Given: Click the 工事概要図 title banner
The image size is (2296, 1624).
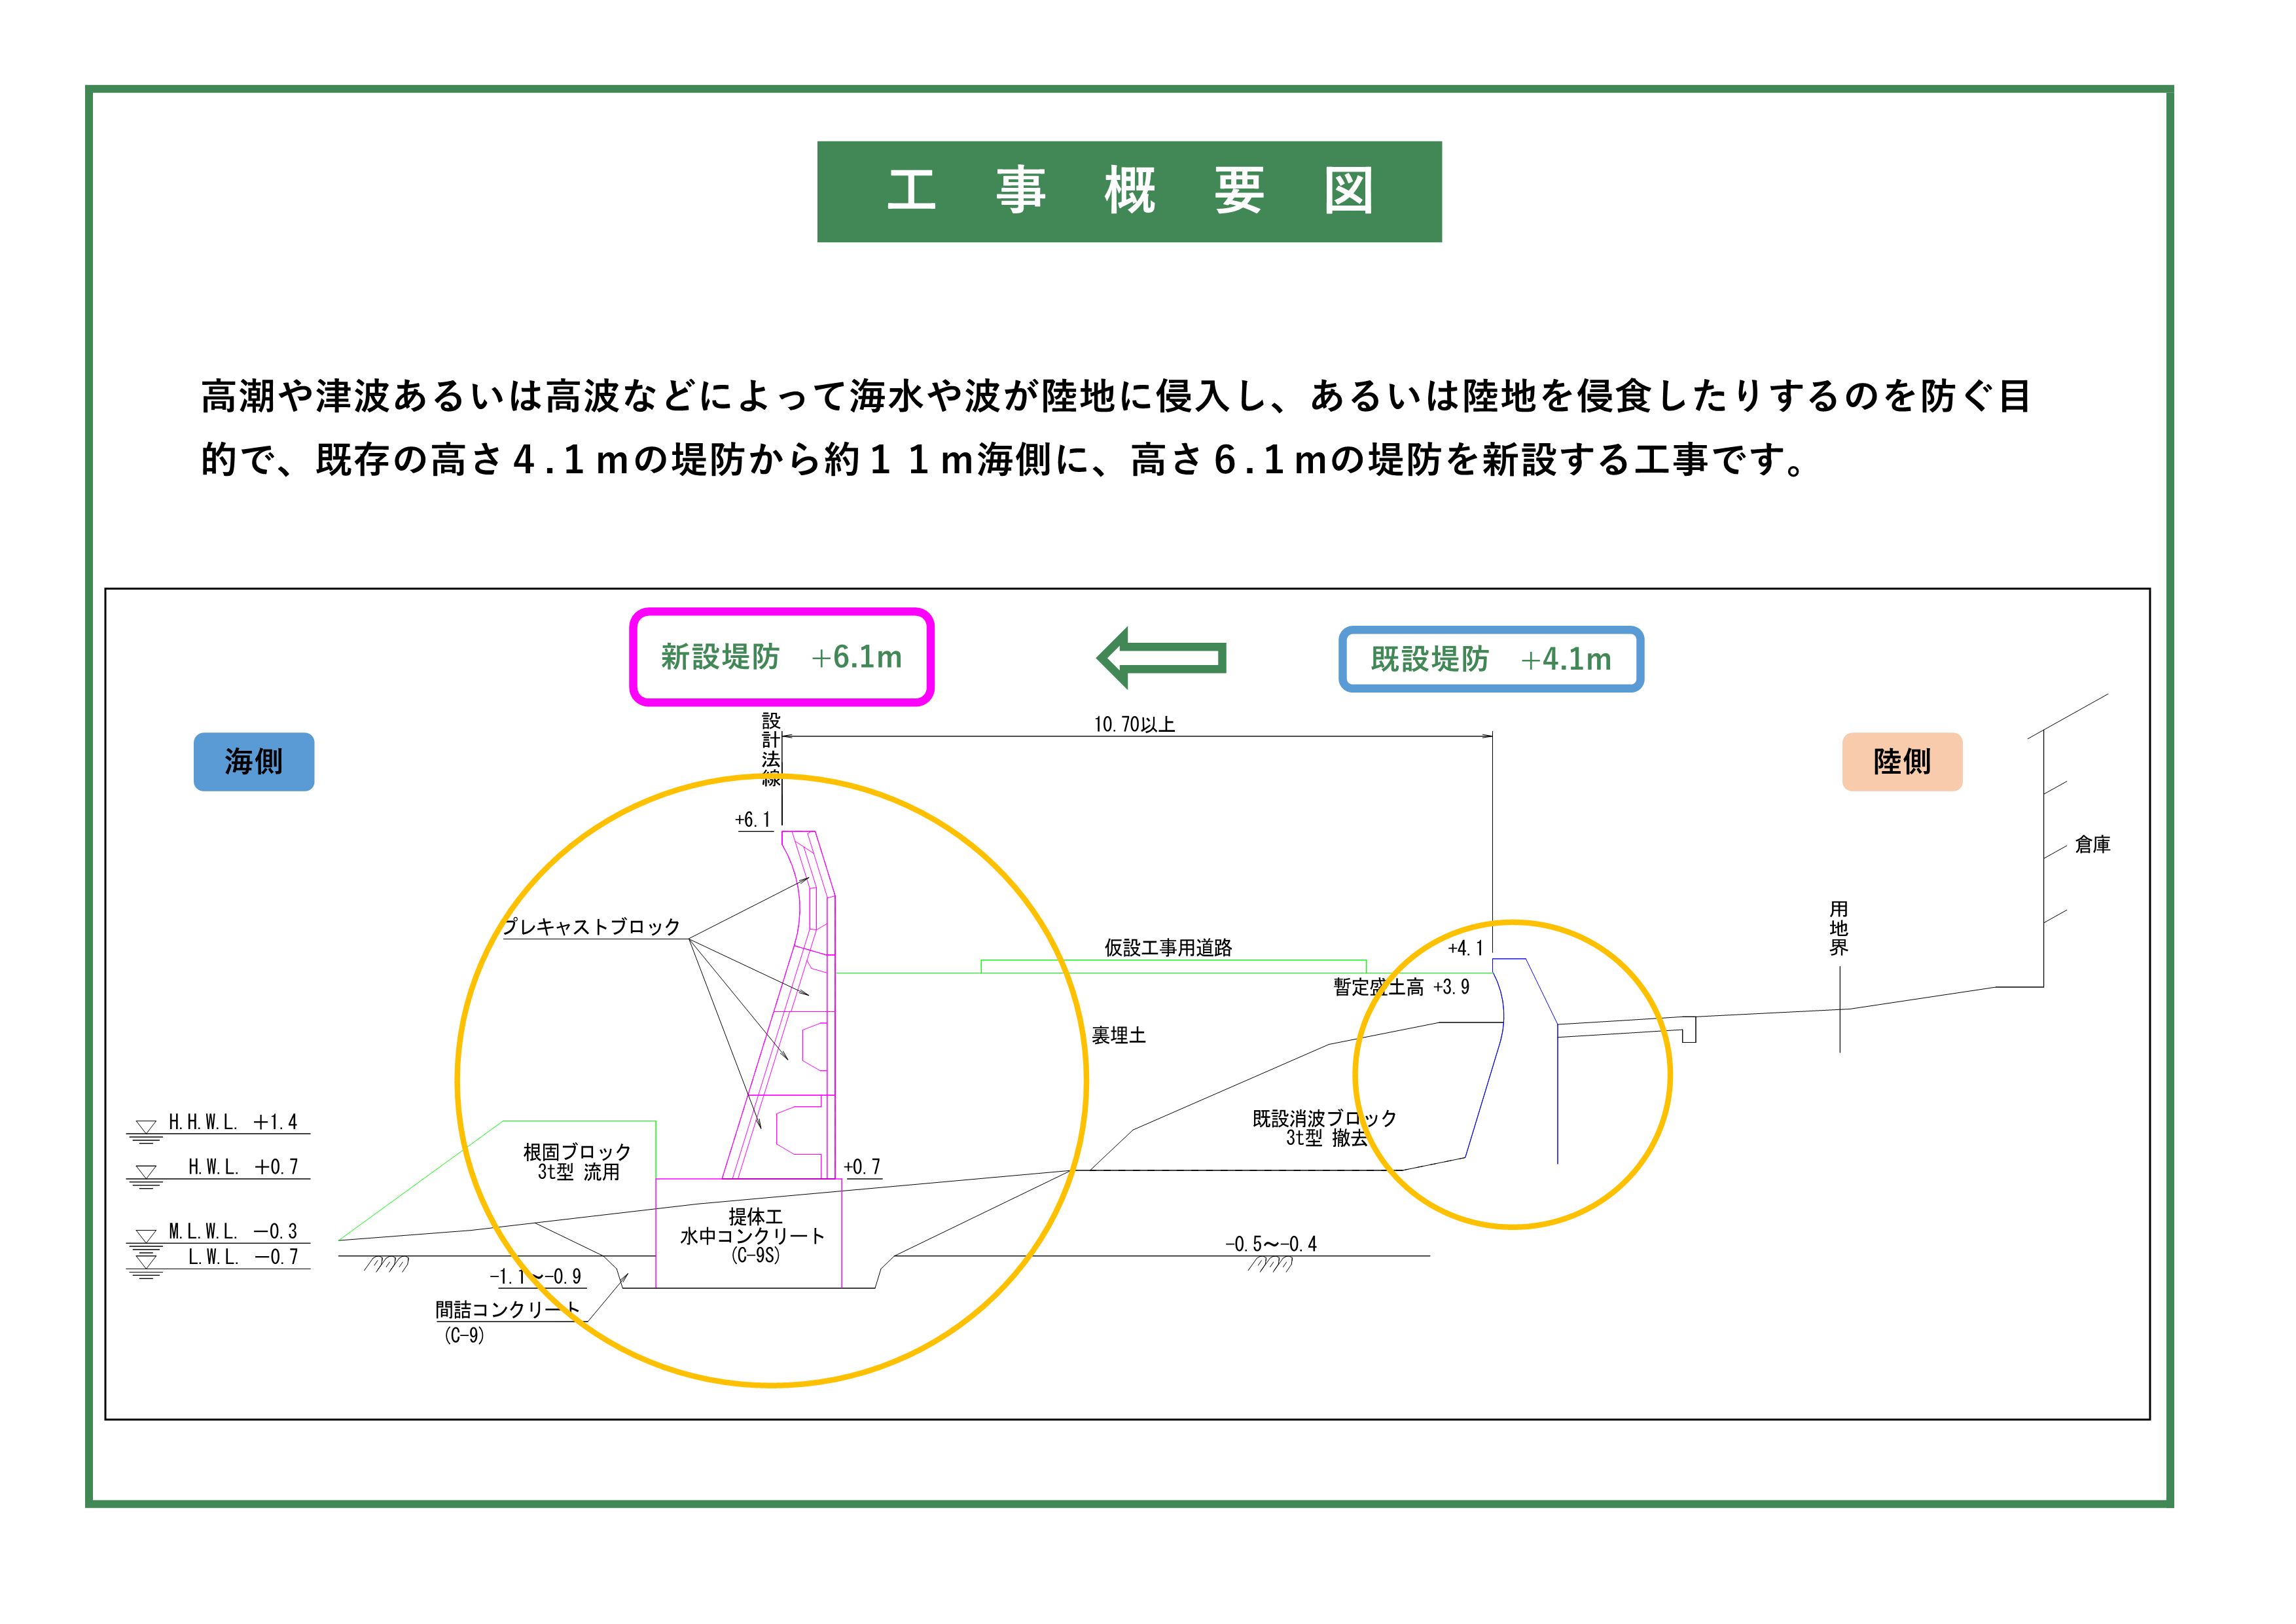Looking at the screenshot, I should click(1129, 191).
